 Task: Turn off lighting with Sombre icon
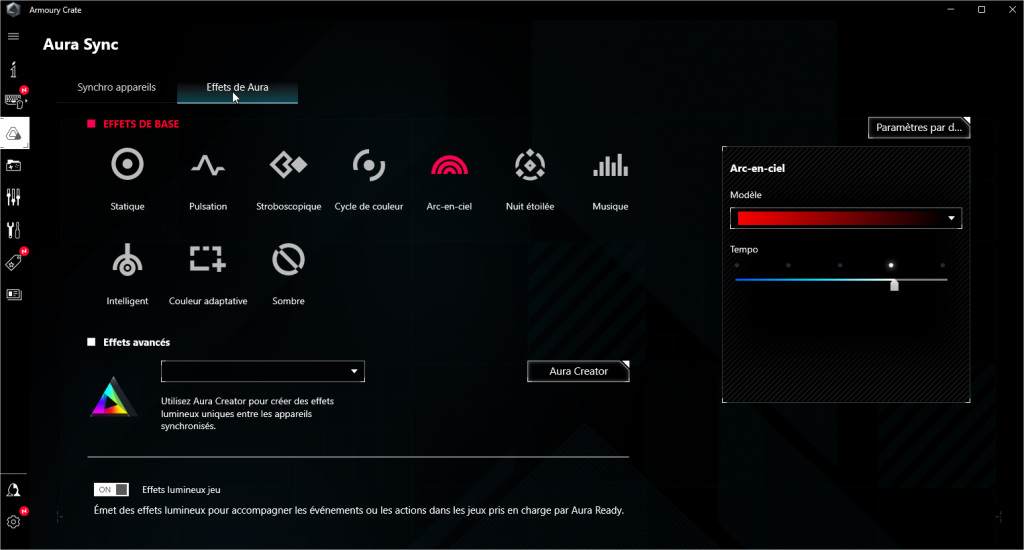[x=288, y=260]
